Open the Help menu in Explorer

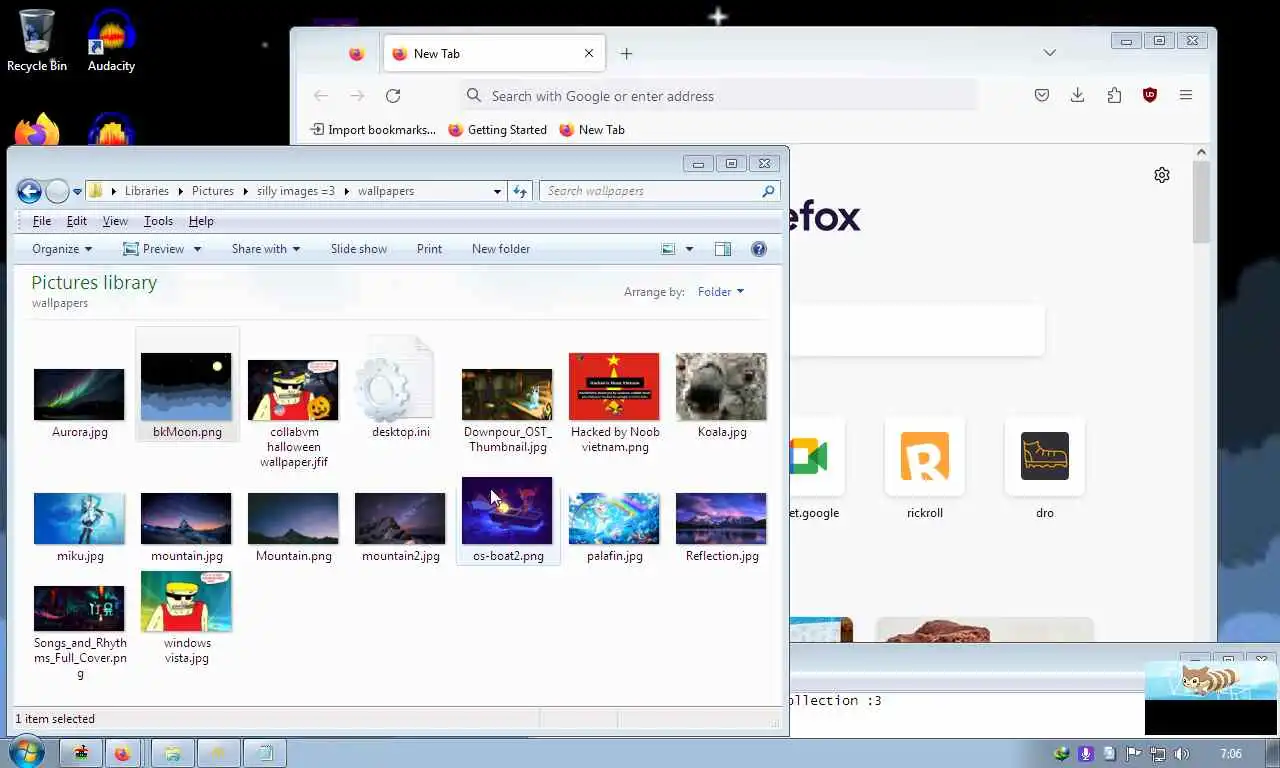coord(201,221)
